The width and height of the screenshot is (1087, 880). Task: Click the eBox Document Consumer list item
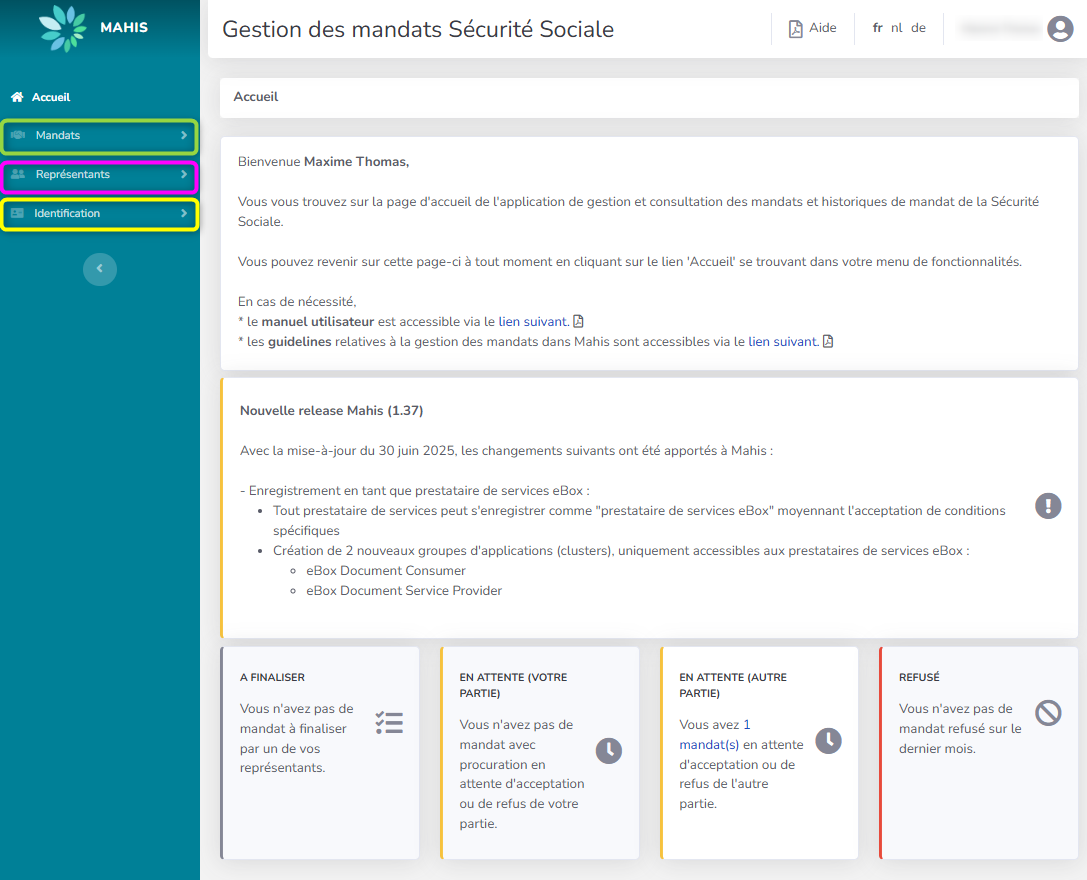(x=386, y=571)
